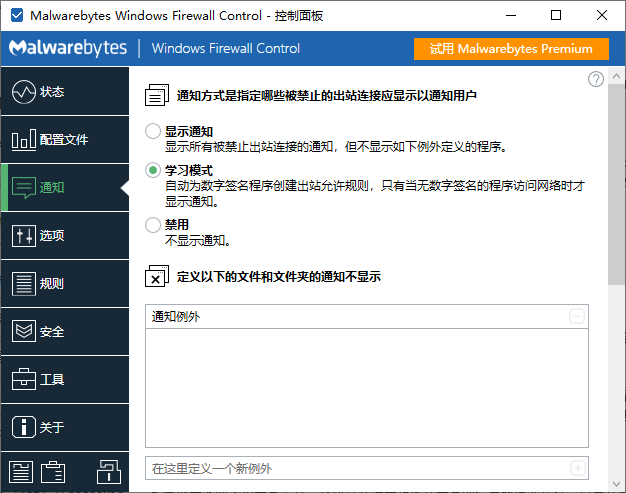Click the Windows Firewall Control header text

tap(226, 48)
